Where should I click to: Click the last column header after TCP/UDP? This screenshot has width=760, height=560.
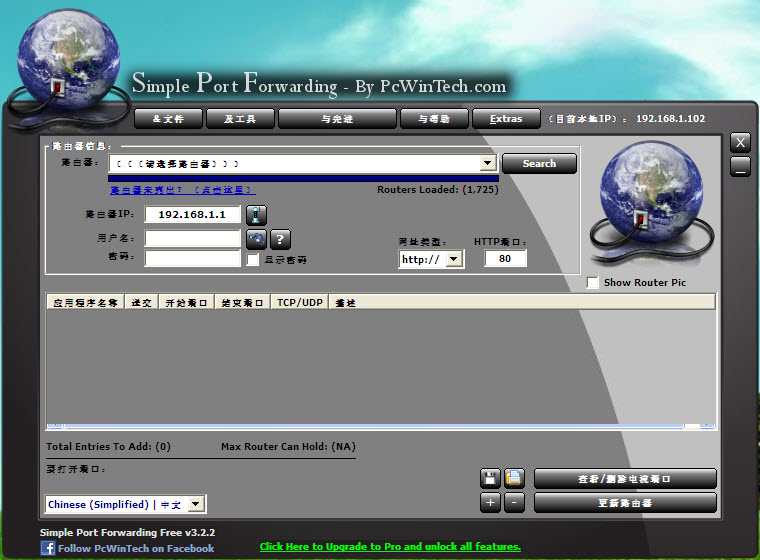point(522,303)
